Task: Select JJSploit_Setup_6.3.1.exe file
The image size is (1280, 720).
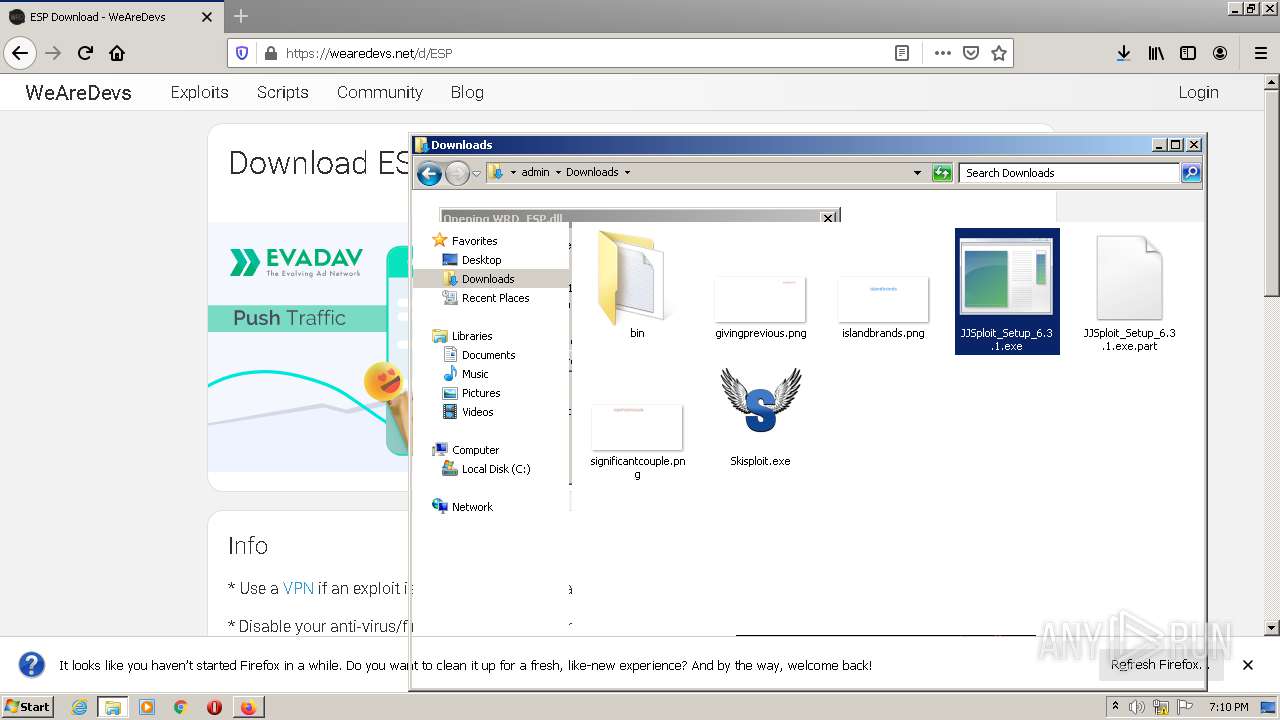Action: (1006, 291)
